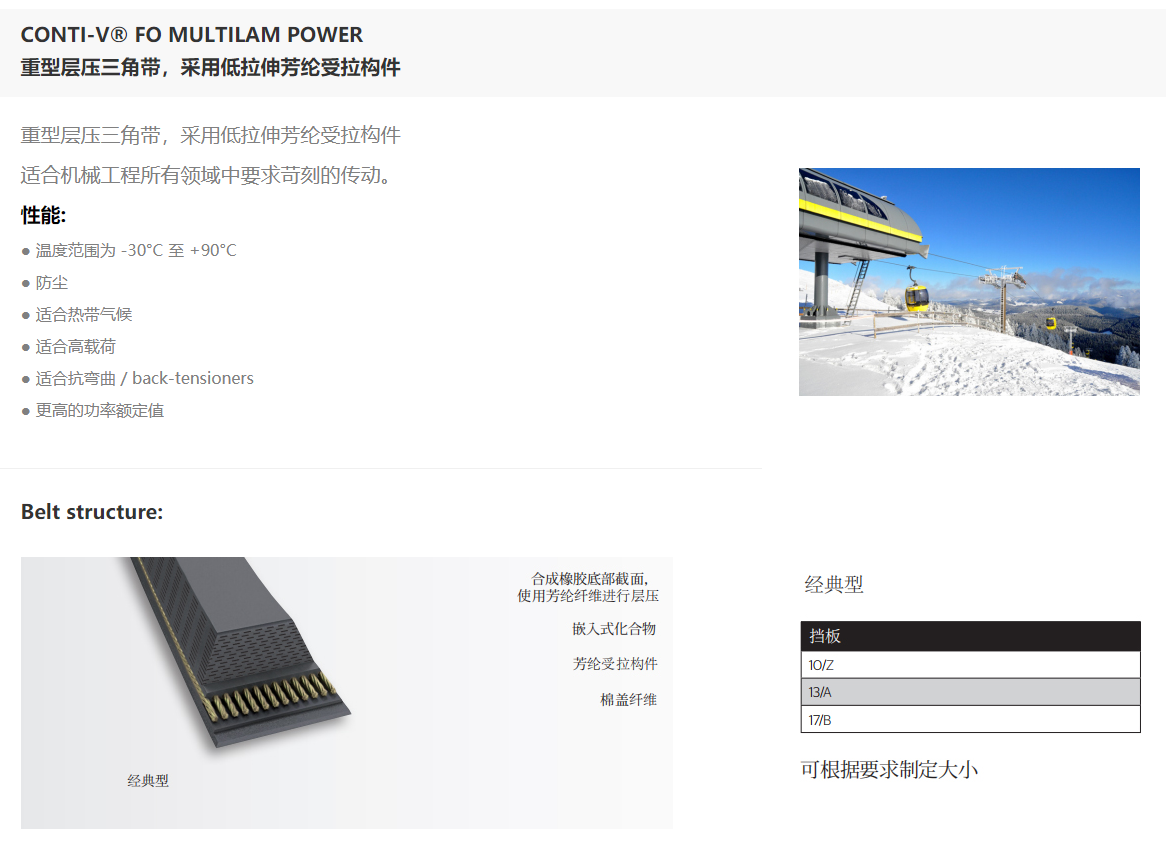Click the belt structure cutaway image

[x=347, y=693]
